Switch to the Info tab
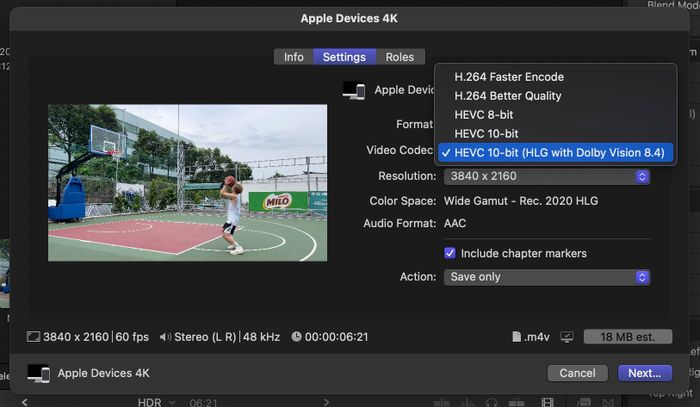Viewport: 700px width, 407px height. click(293, 57)
